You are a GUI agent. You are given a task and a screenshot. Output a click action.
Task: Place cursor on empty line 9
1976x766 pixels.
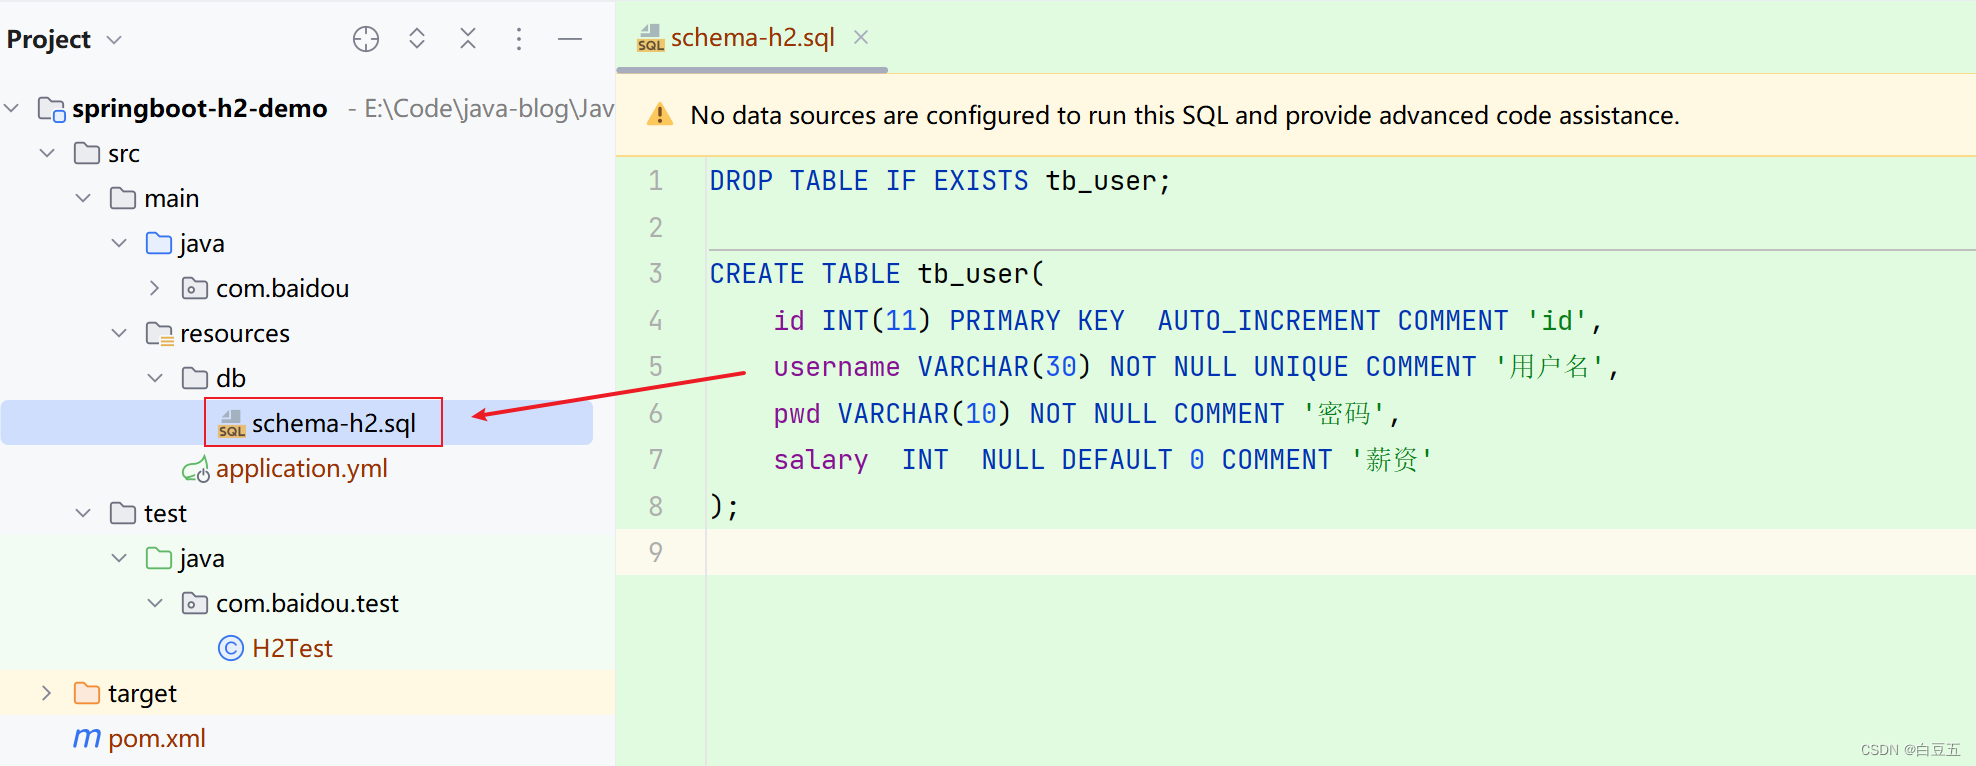pos(1340,552)
